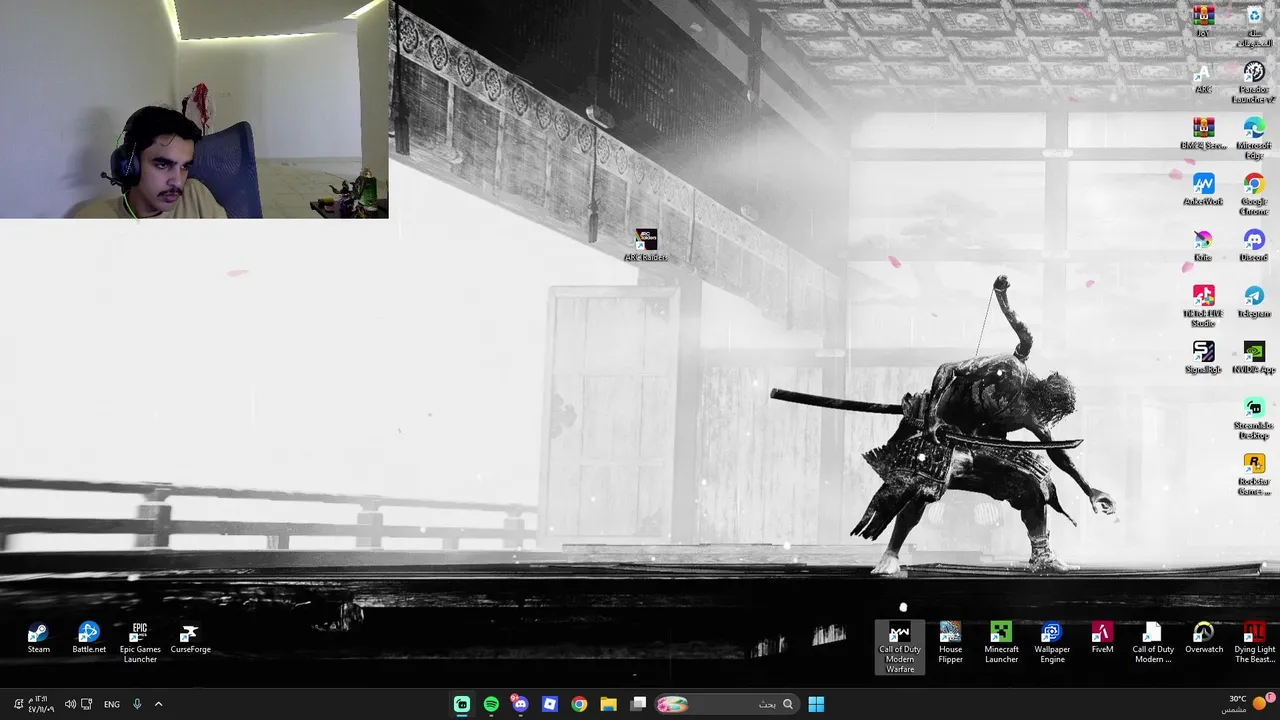The height and width of the screenshot is (720, 1280).
Task: Launch the Minecraft Launcher icon
Action: 1001,643
